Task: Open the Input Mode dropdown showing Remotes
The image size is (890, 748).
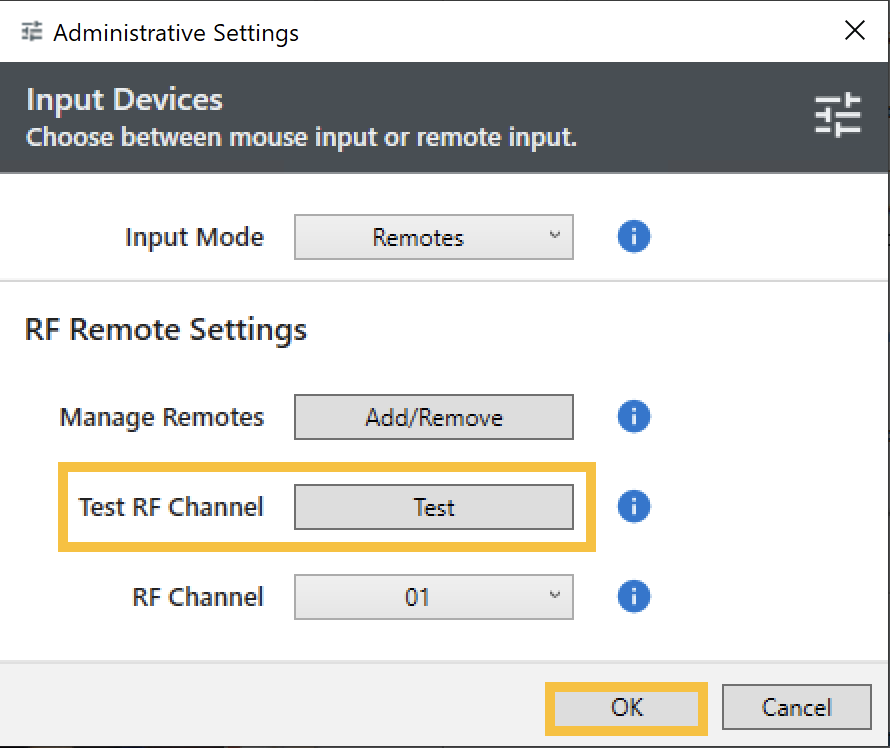Action: 433,238
